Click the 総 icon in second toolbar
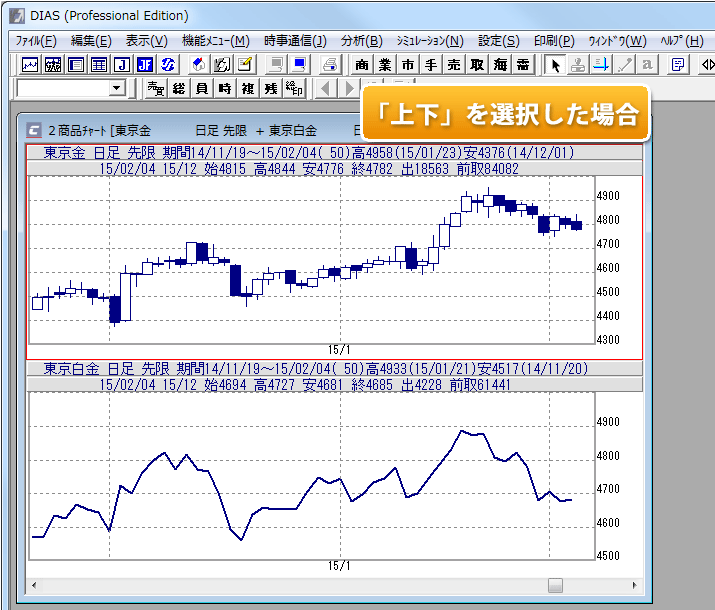 [179, 89]
